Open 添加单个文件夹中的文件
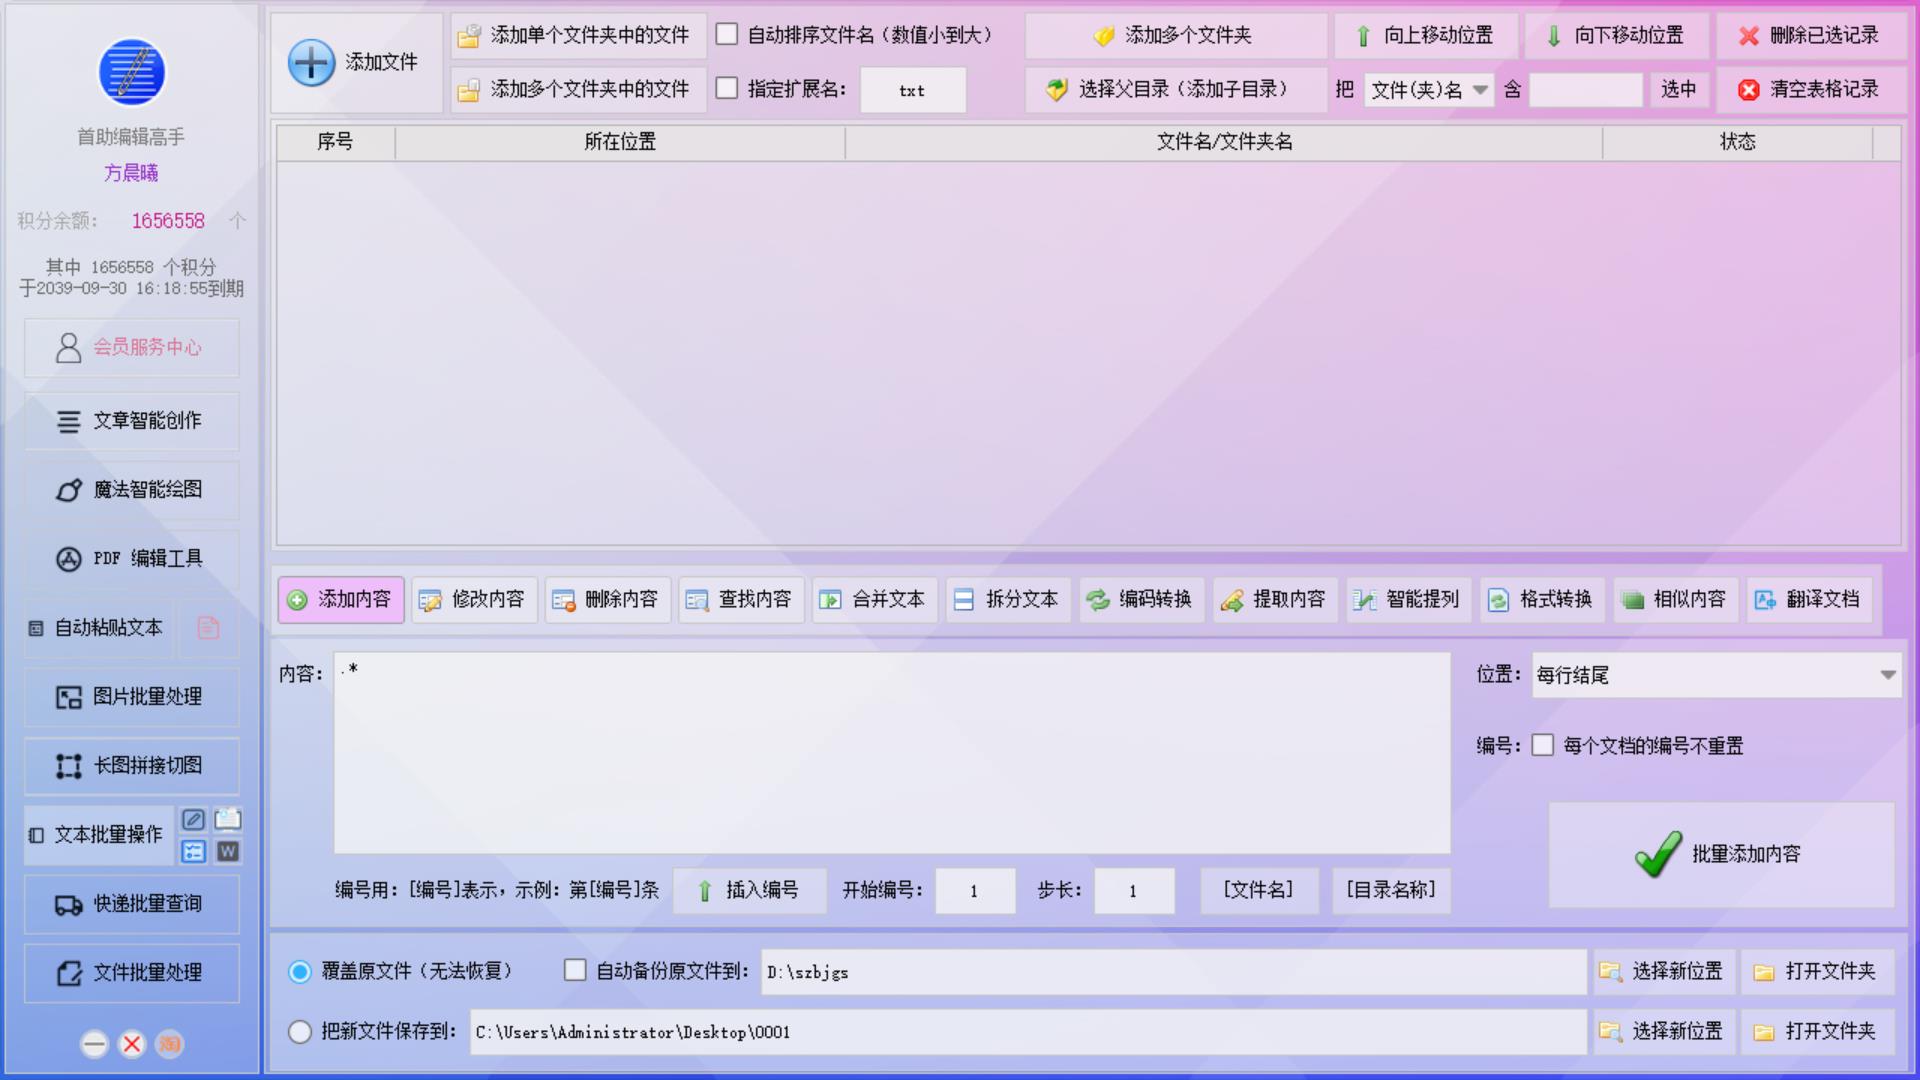 point(578,36)
